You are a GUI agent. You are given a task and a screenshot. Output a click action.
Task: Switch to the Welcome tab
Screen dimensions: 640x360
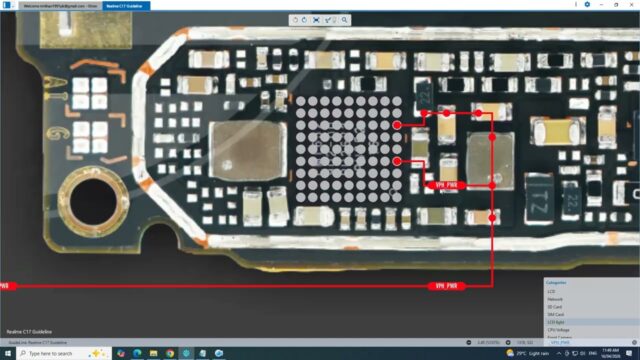60,6
